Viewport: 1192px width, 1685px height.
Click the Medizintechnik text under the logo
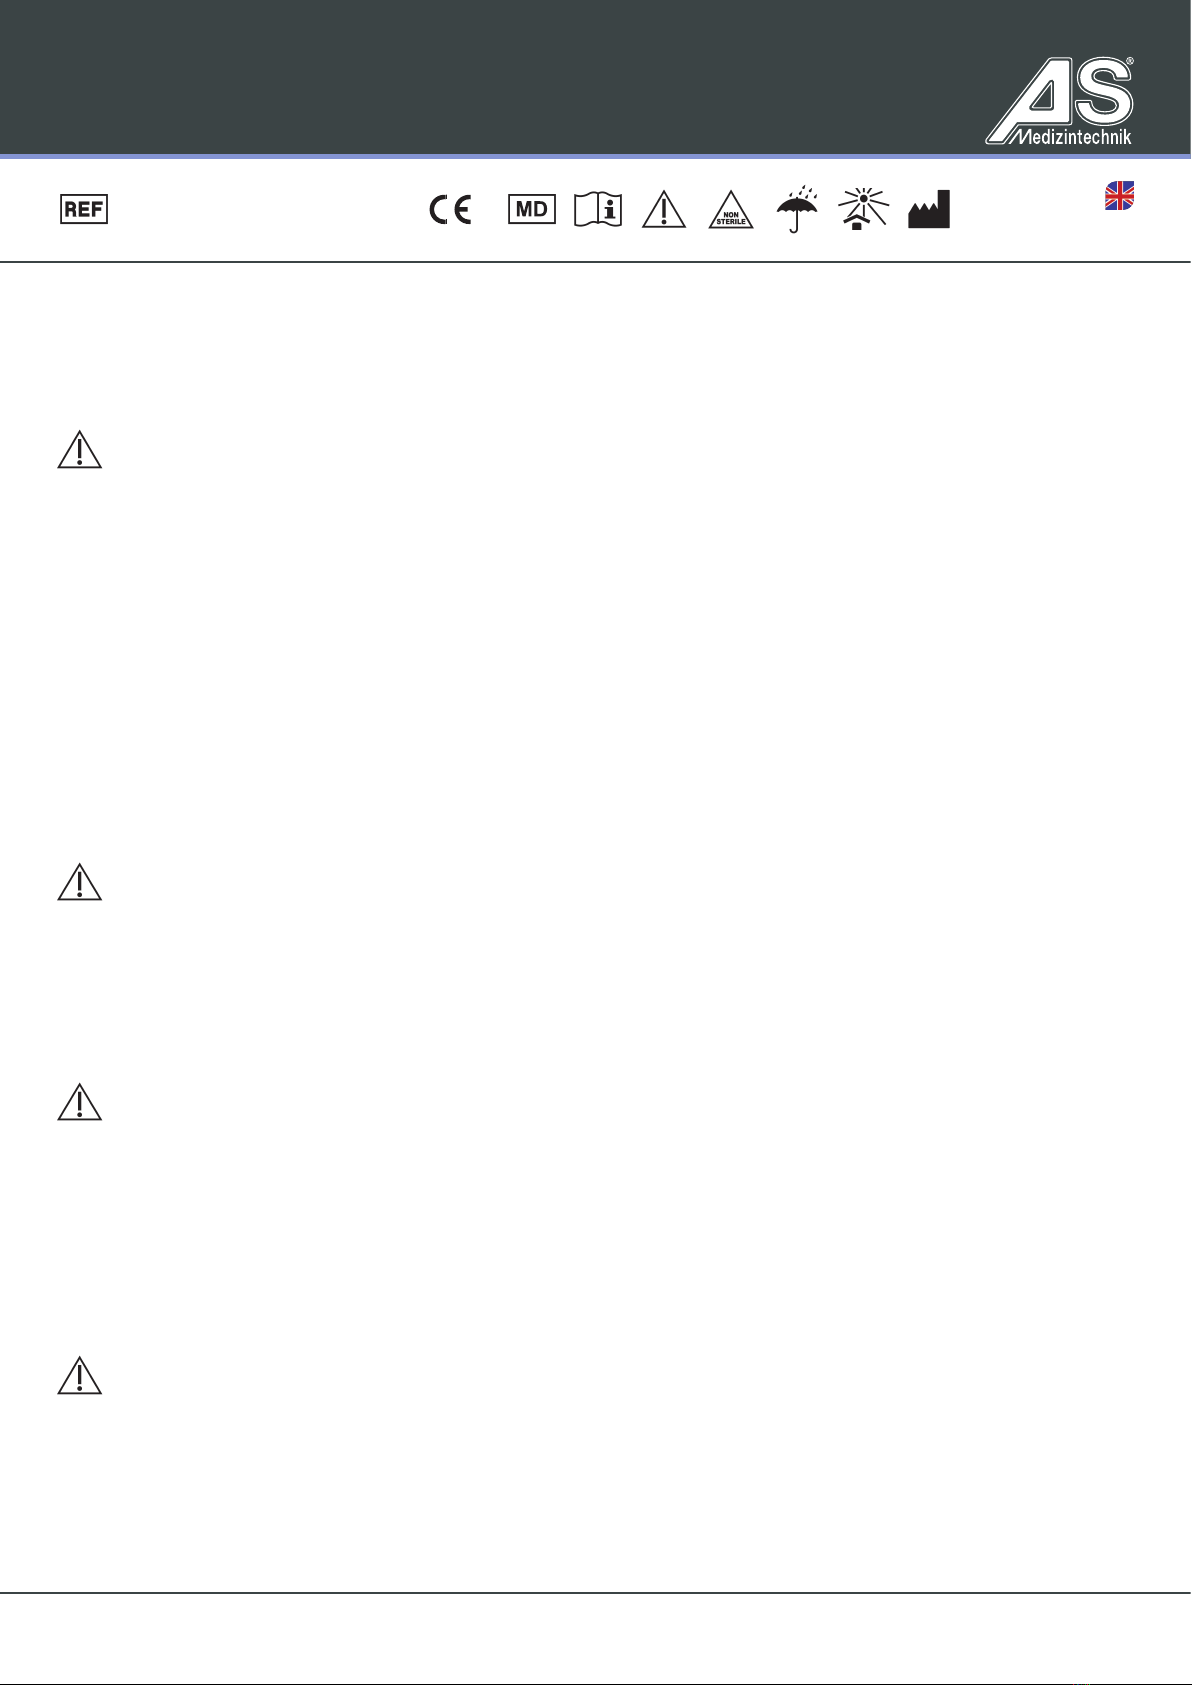1070,136
